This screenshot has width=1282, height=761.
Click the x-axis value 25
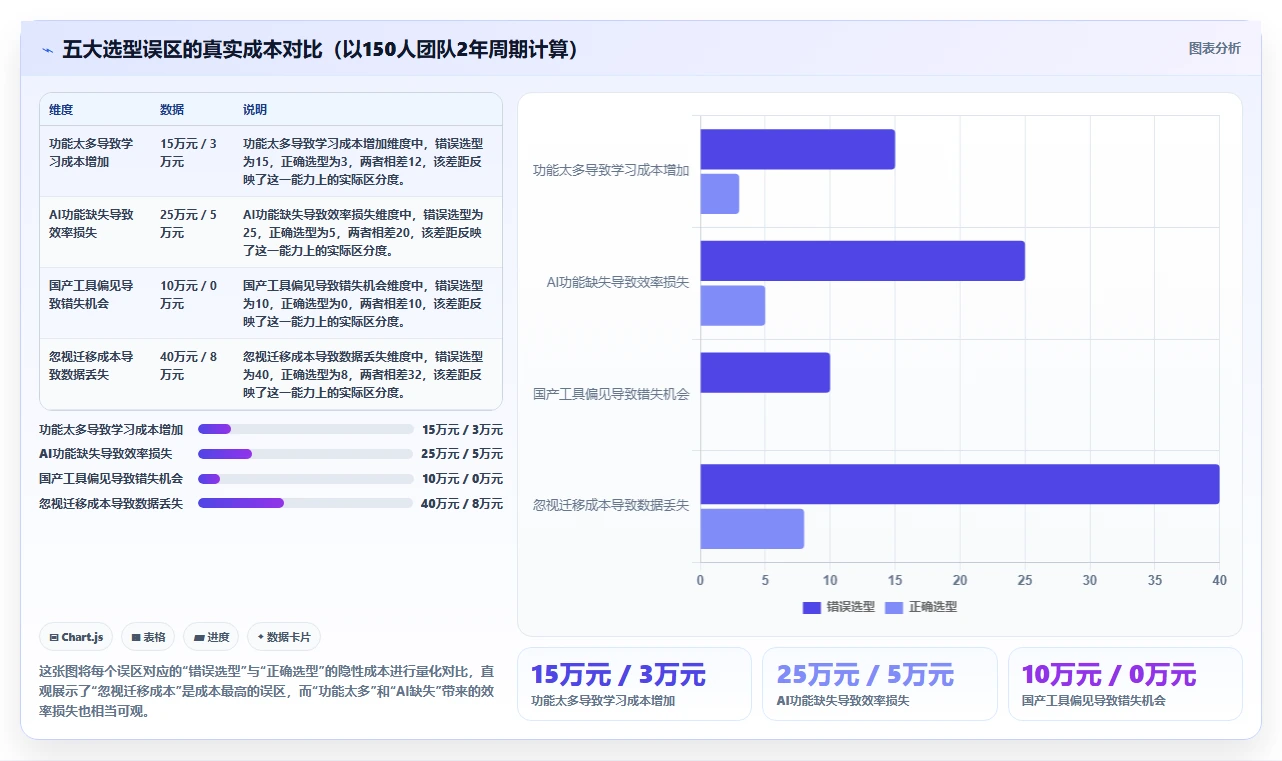pyautogui.click(x=1025, y=580)
